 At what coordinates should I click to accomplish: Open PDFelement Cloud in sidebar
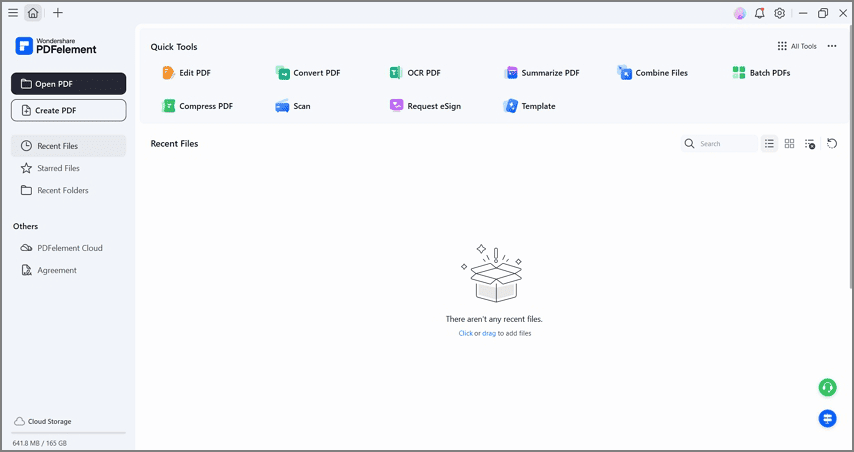click(x=69, y=248)
